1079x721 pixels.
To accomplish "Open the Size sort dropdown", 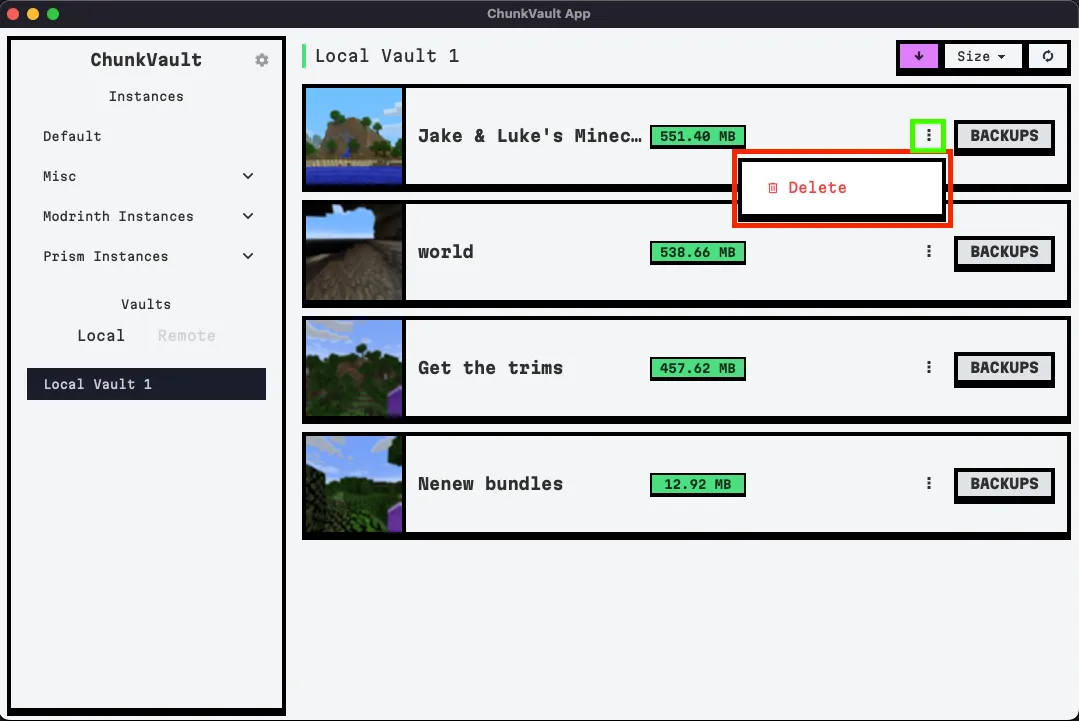I will tap(980, 56).
